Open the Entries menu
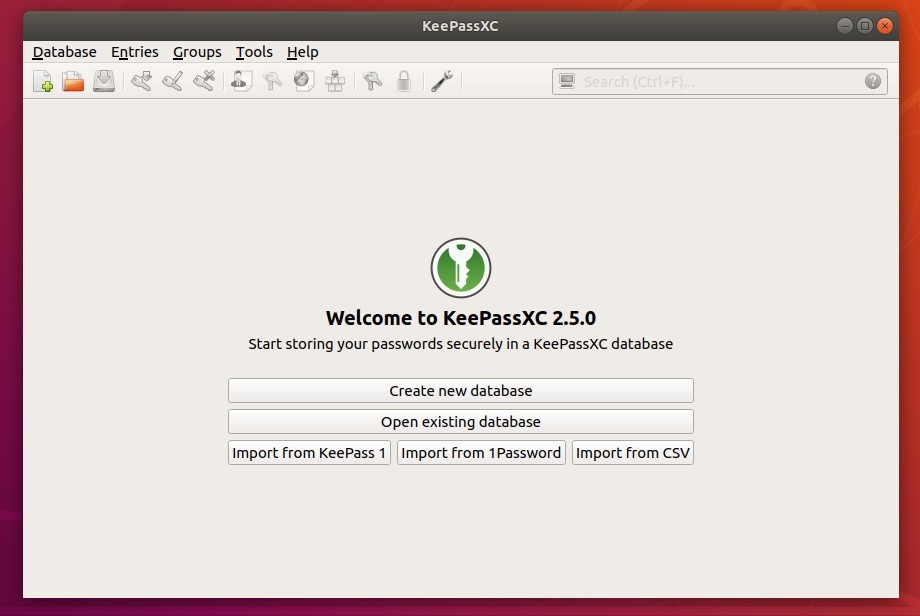Image resolution: width=920 pixels, height=616 pixels. (x=134, y=52)
